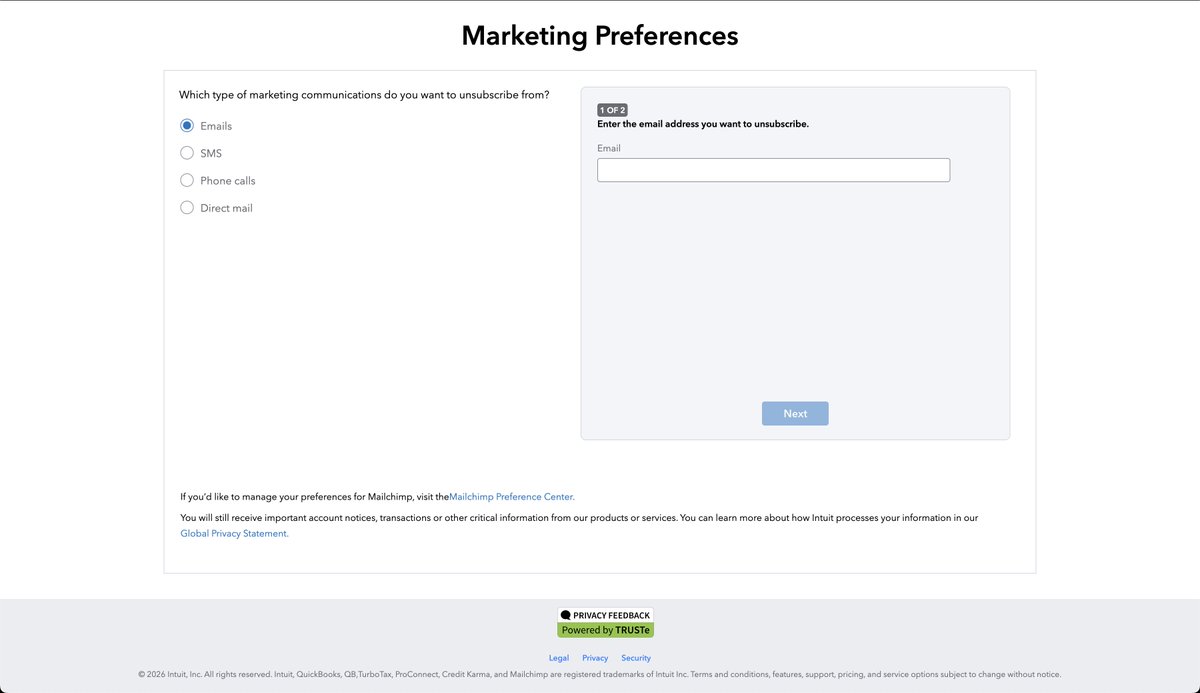Pick the Phone calls radio option
This screenshot has width=1200, height=693.
[187, 181]
